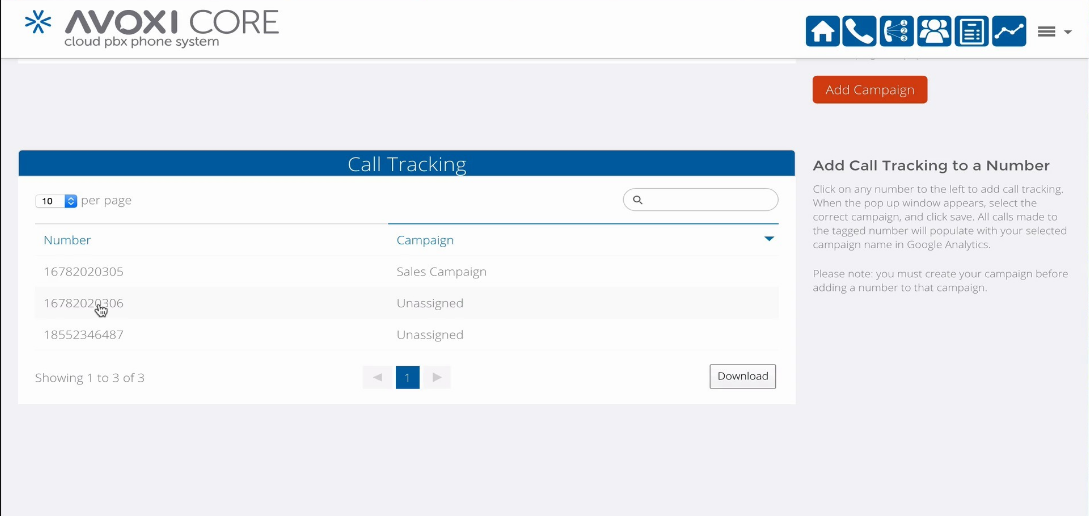Click the Sales Campaign cell
Image resolution: width=1089 pixels, height=516 pixels.
[x=441, y=272]
